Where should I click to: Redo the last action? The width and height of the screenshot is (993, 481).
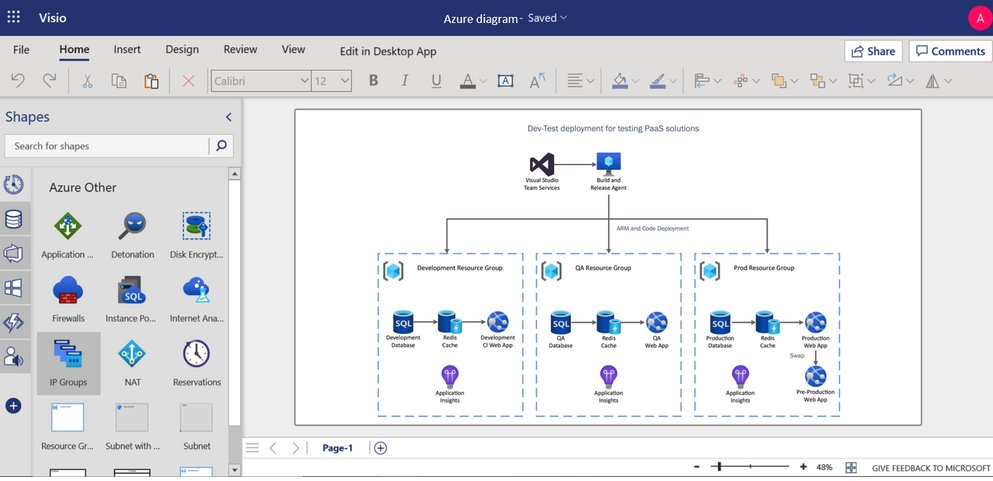49,80
